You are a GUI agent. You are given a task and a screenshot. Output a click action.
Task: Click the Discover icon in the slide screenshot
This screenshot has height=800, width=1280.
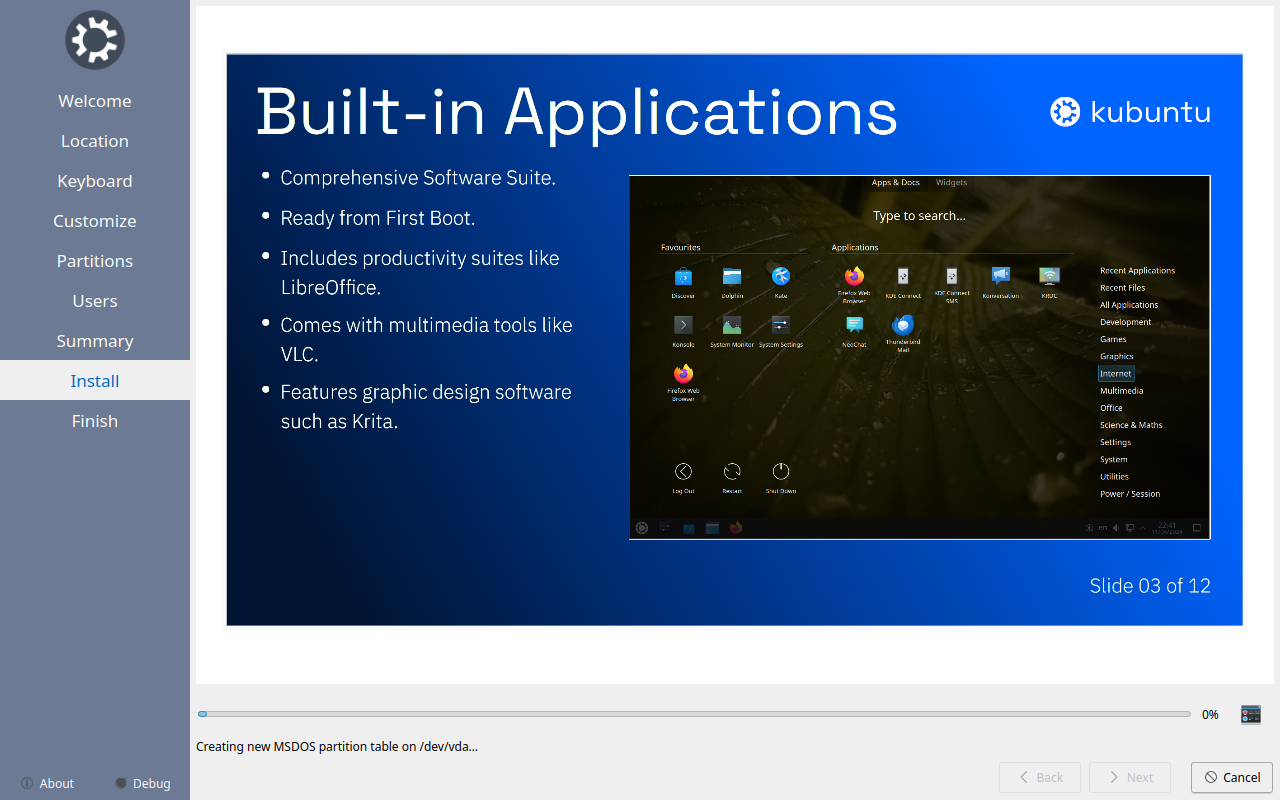[683, 276]
